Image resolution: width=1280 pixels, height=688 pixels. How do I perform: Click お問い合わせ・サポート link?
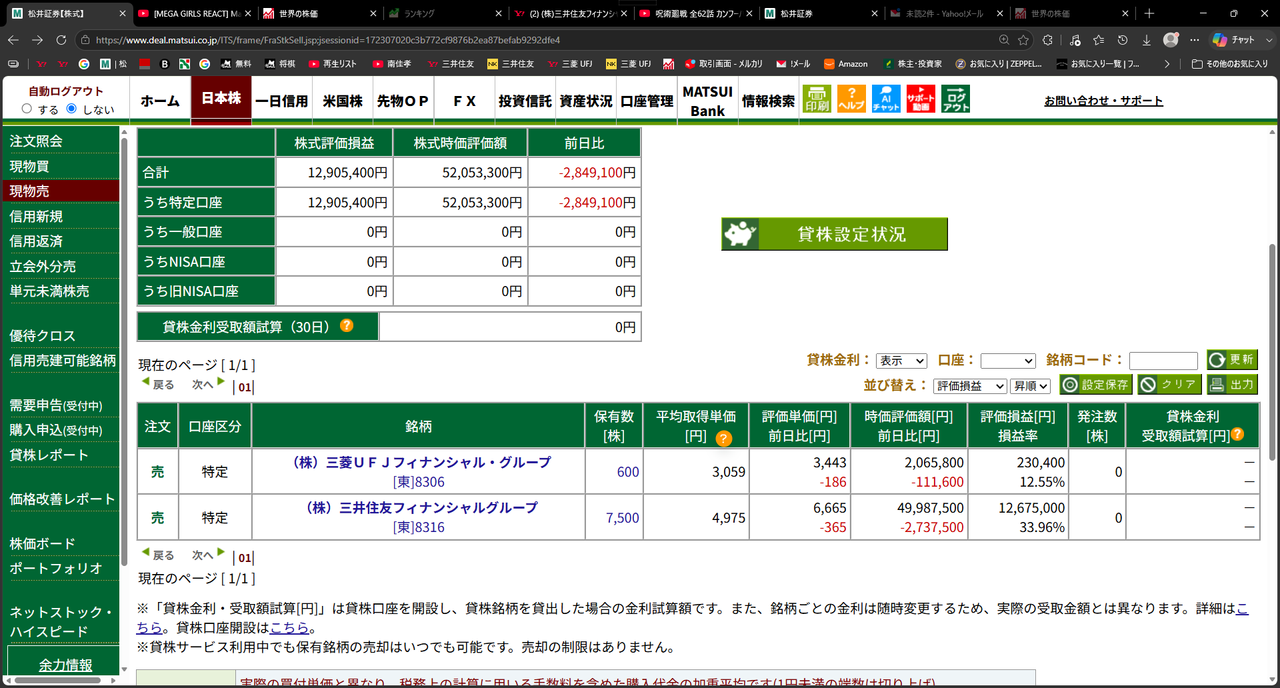pyautogui.click(x=1104, y=101)
